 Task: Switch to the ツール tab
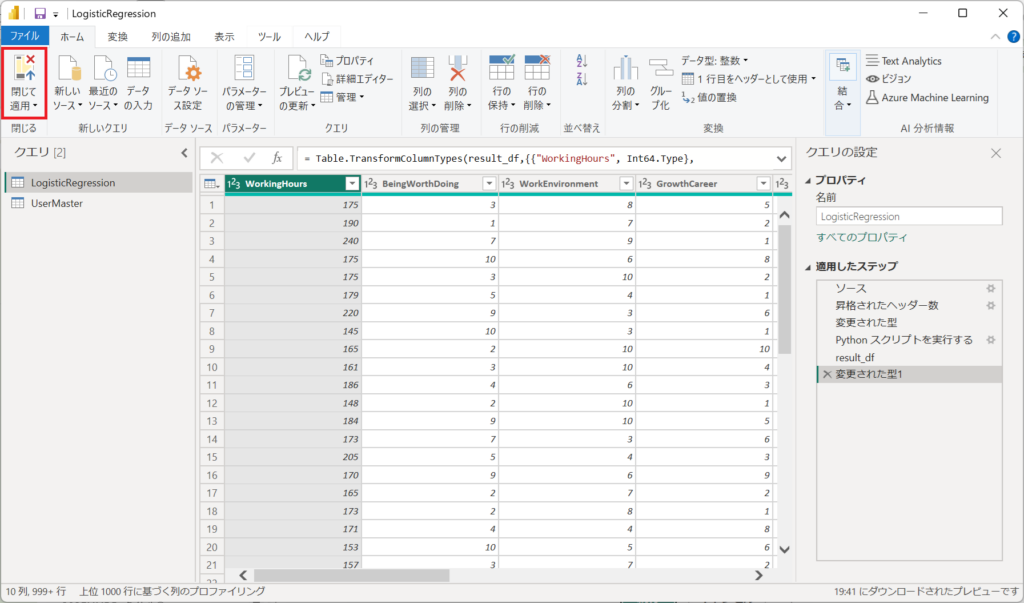pyautogui.click(x=269, y=37)
